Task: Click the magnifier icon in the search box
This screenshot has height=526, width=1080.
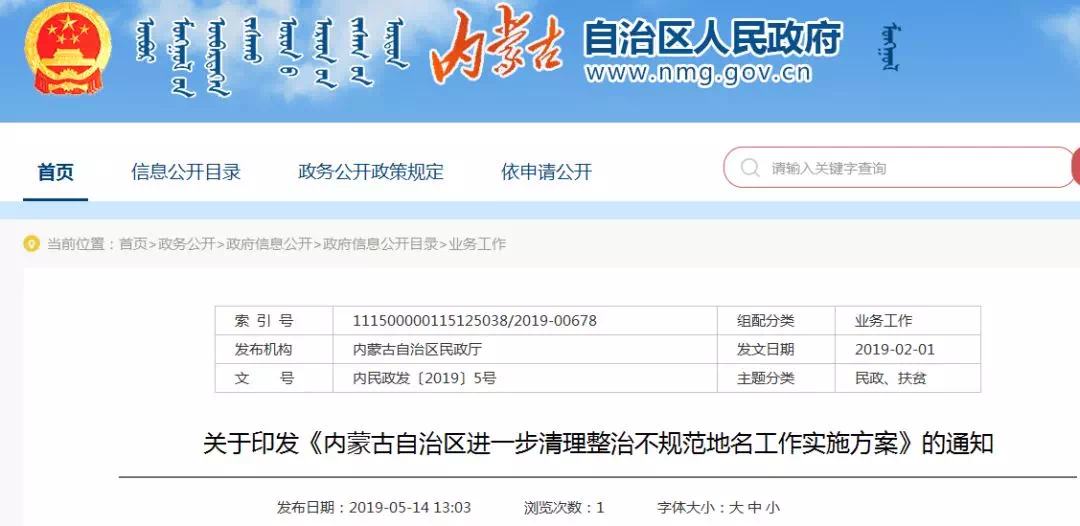Action: tap(749, 168)
